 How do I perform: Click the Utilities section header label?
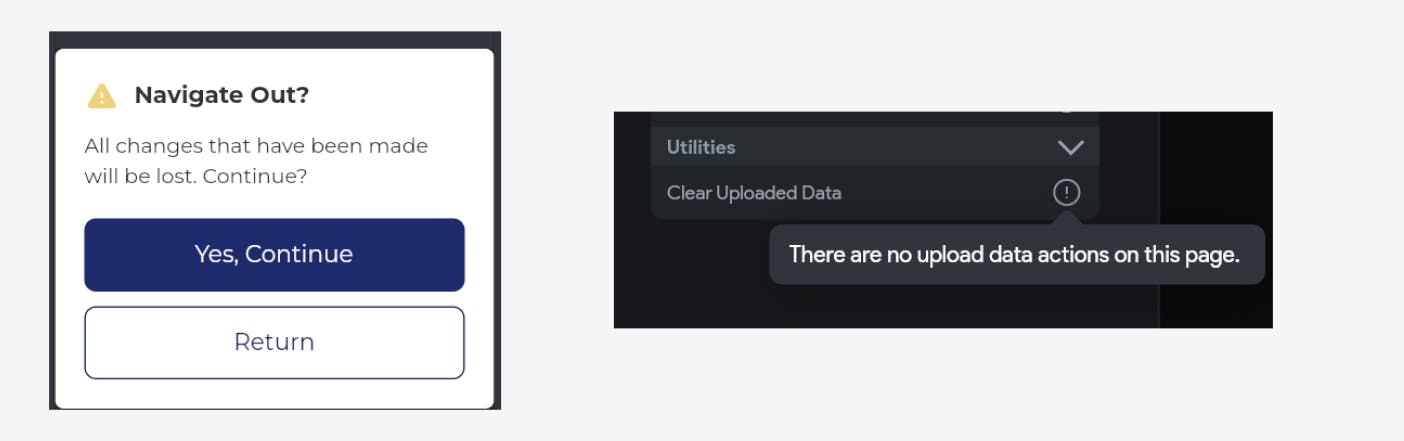(701, 147)
